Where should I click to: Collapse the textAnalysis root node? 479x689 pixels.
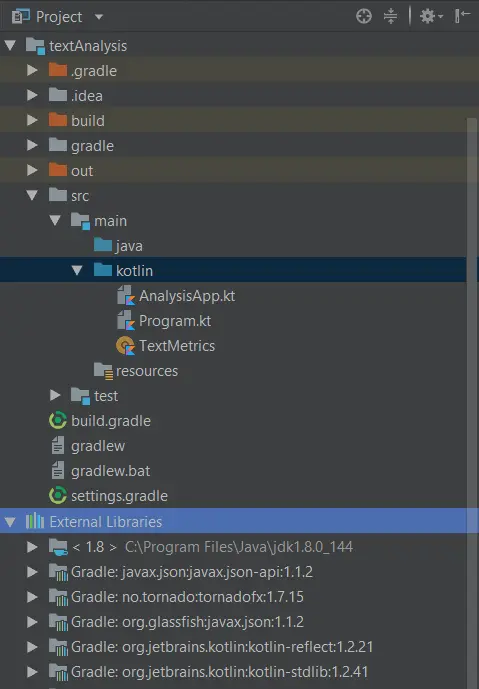coord(11,45)
